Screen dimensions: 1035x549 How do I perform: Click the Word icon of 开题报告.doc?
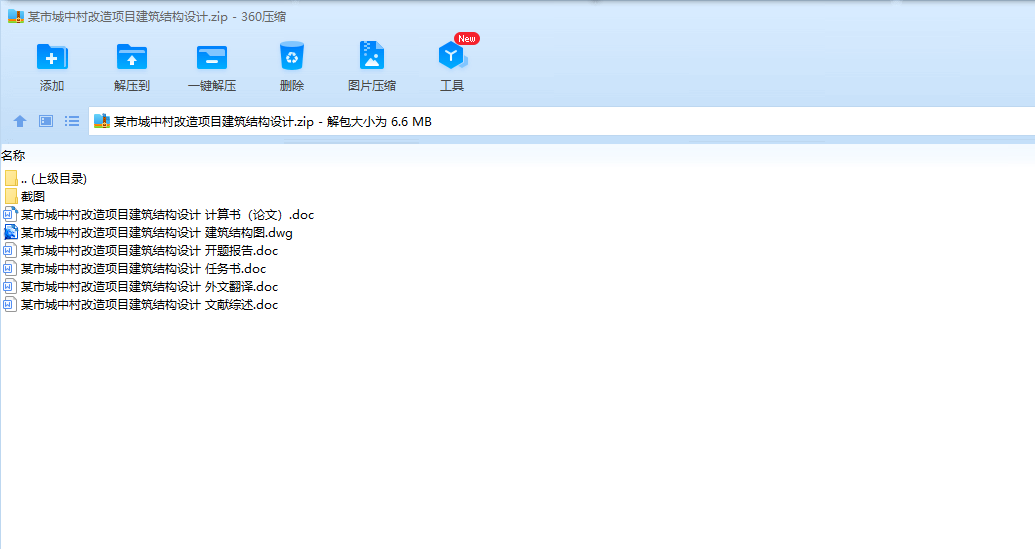coord(10,251)
